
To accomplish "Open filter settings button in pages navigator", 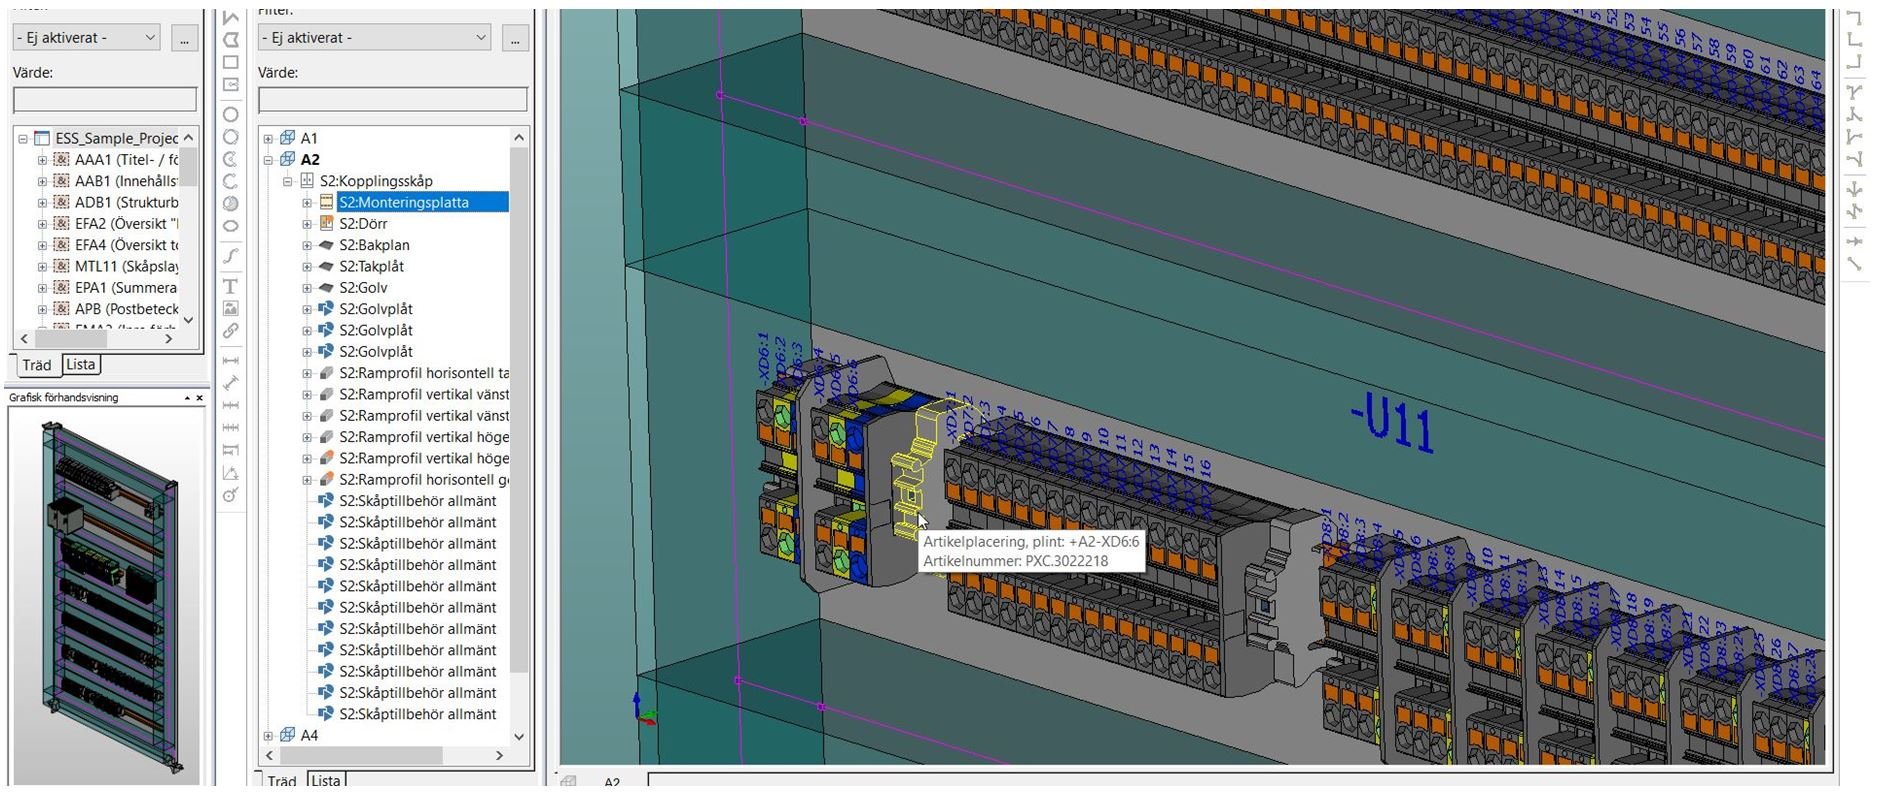I will [x=184, y=38].
